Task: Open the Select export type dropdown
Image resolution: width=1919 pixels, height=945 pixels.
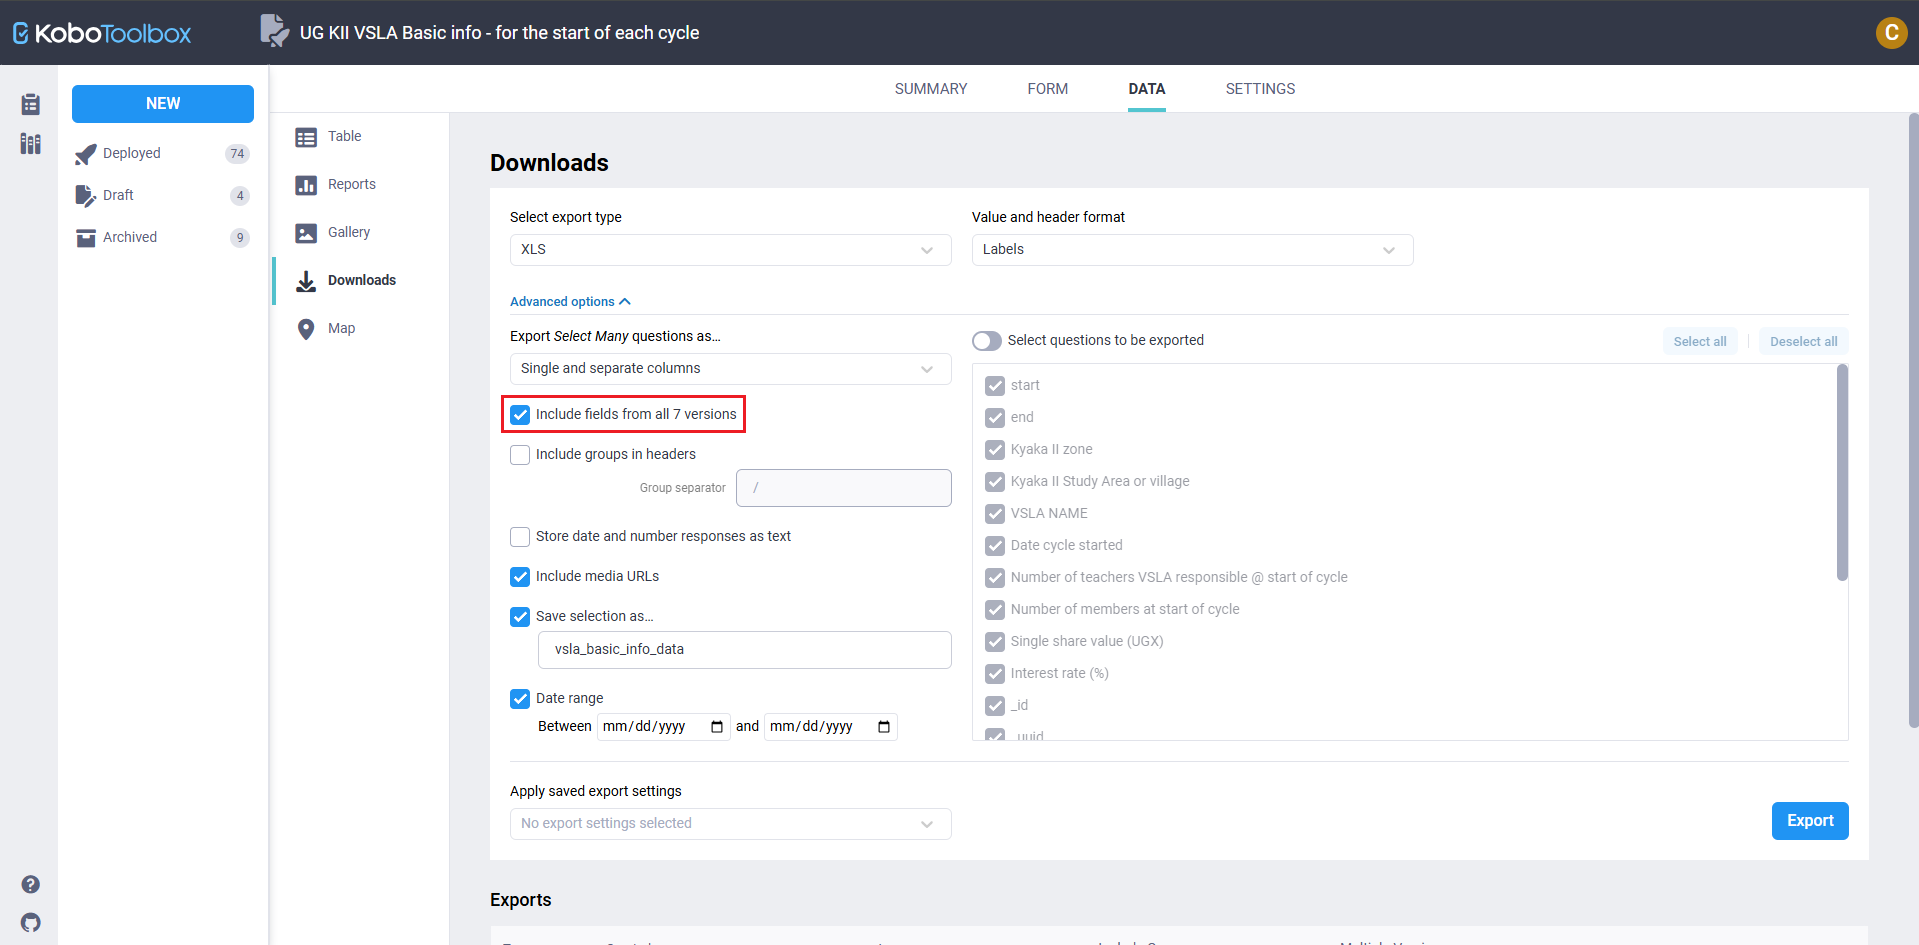Action: click(730, 250)
